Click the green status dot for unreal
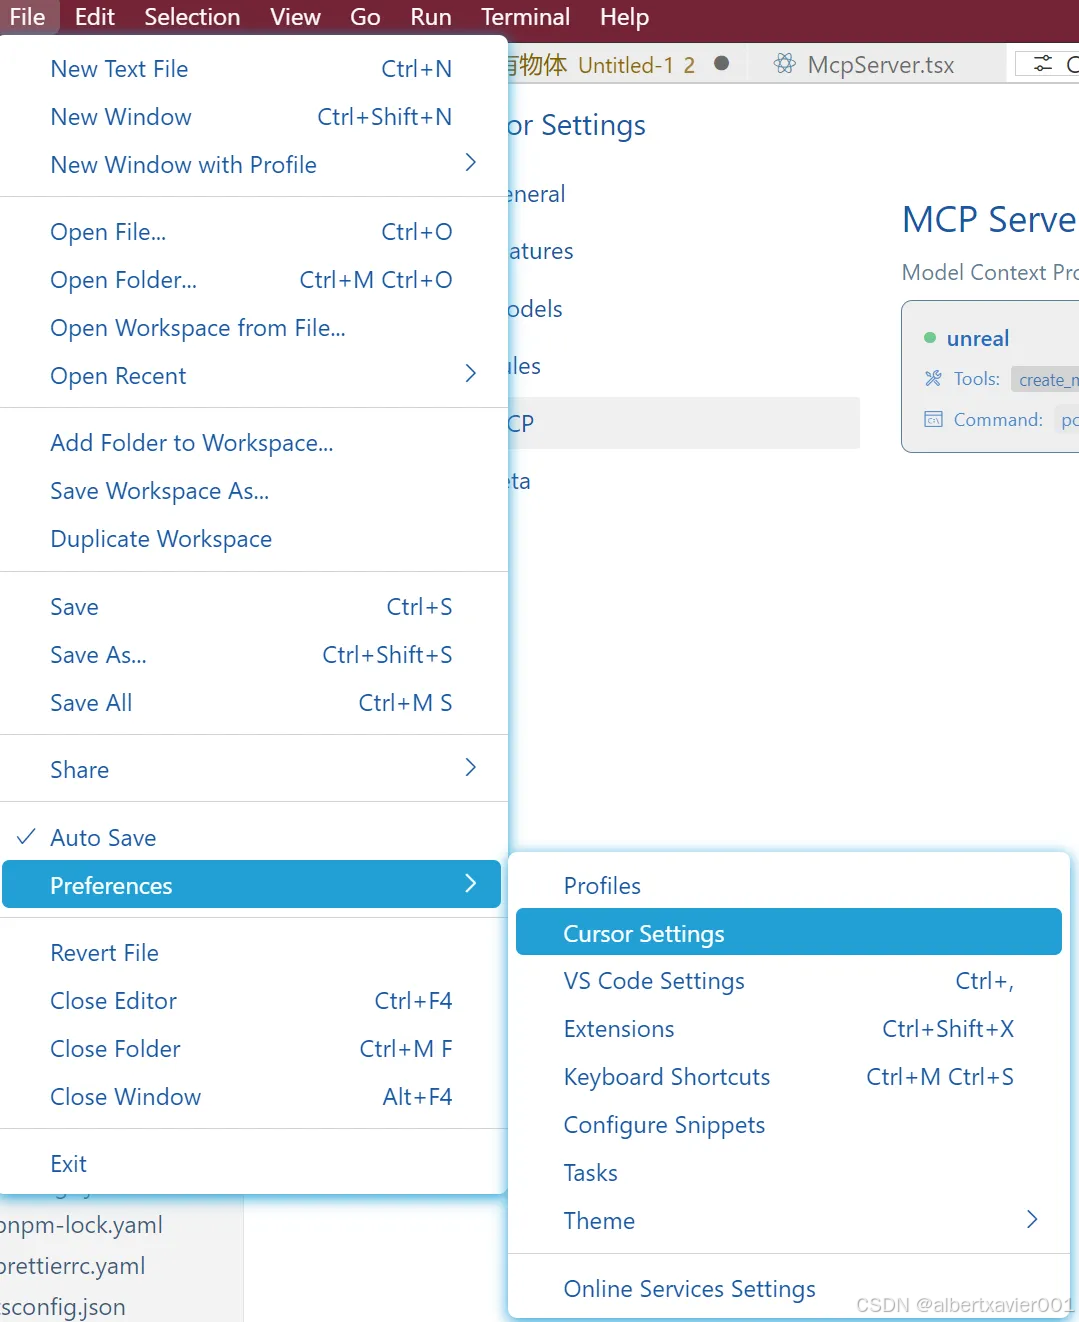This screenshot has width=1079, height=1322. (x=930, y=338)
